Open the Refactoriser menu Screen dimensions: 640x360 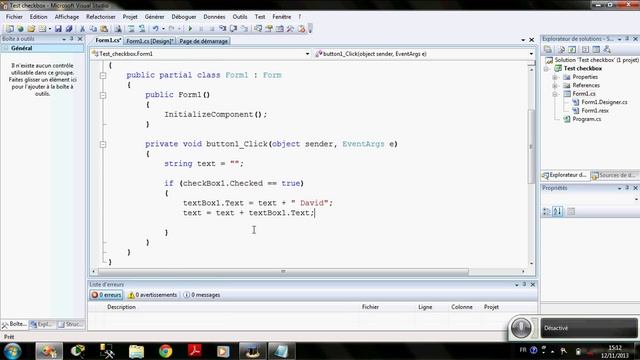[101, 17]
